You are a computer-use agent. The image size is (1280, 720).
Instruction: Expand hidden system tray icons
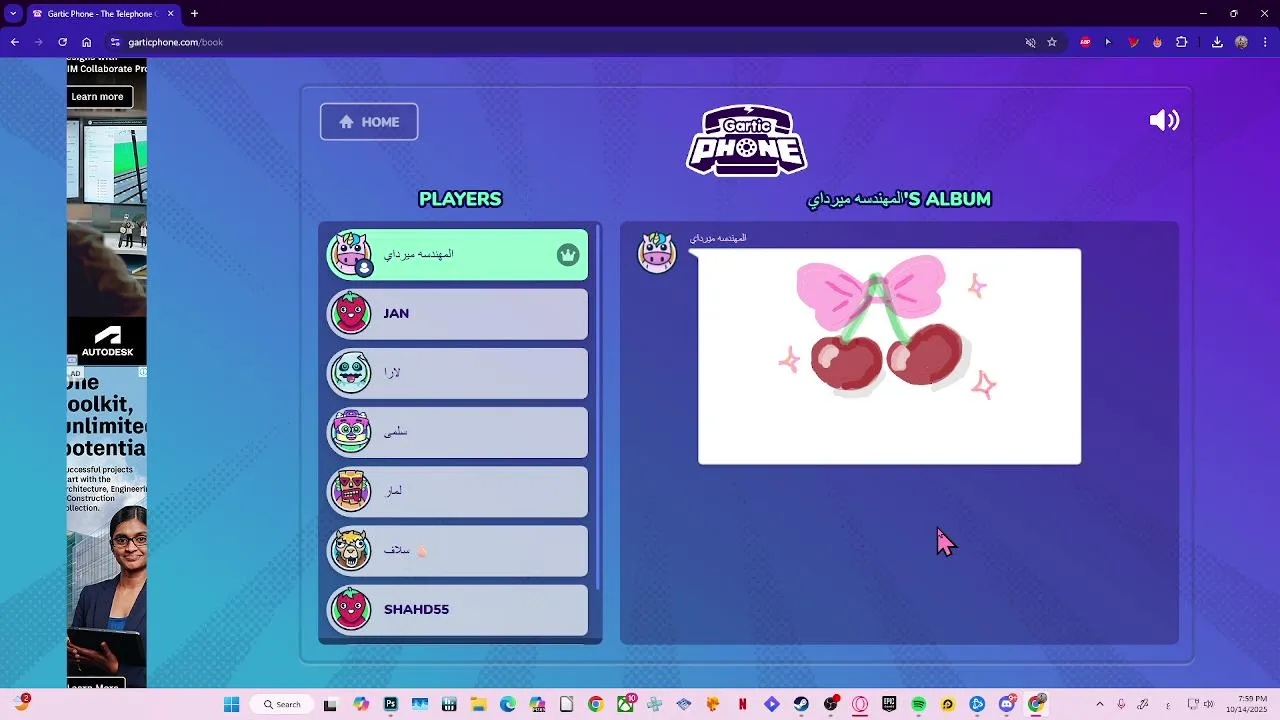coord(1100,705)
